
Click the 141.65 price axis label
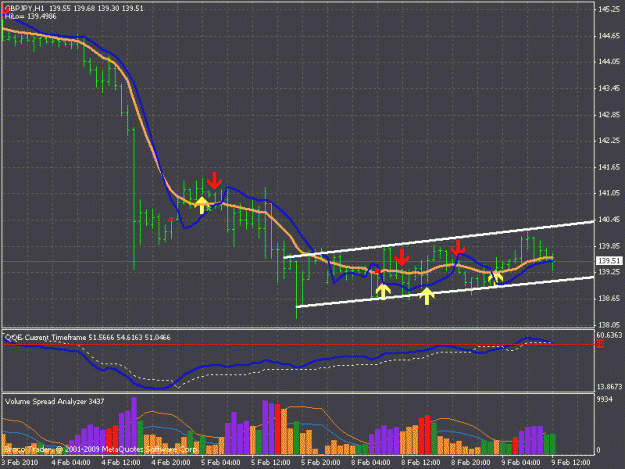(609, 167)
